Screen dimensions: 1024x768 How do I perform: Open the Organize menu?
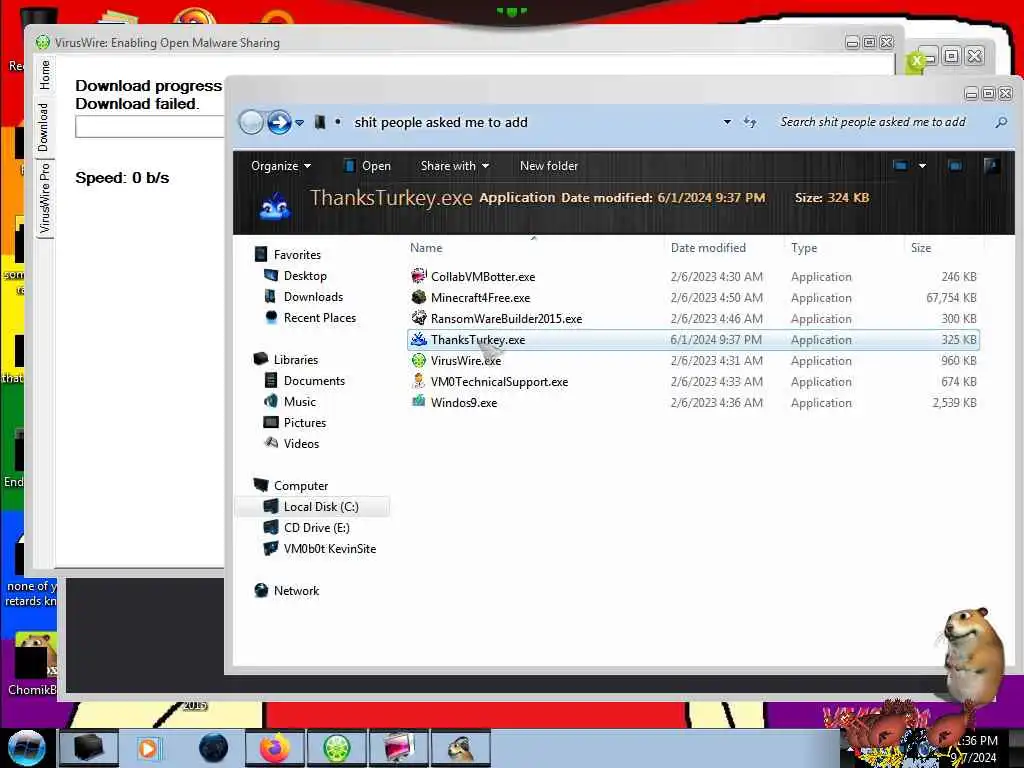tap(281, 166)
